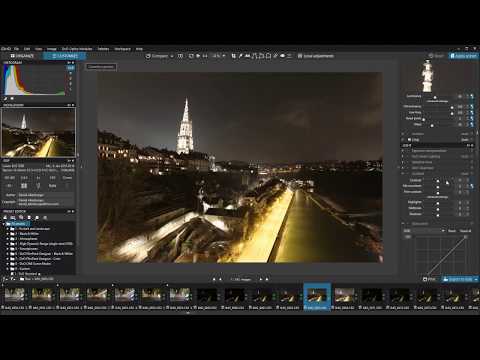The image size is (480, 360).
Task: Open the Compare mode dropdown arrow
Action: (172, 56)
